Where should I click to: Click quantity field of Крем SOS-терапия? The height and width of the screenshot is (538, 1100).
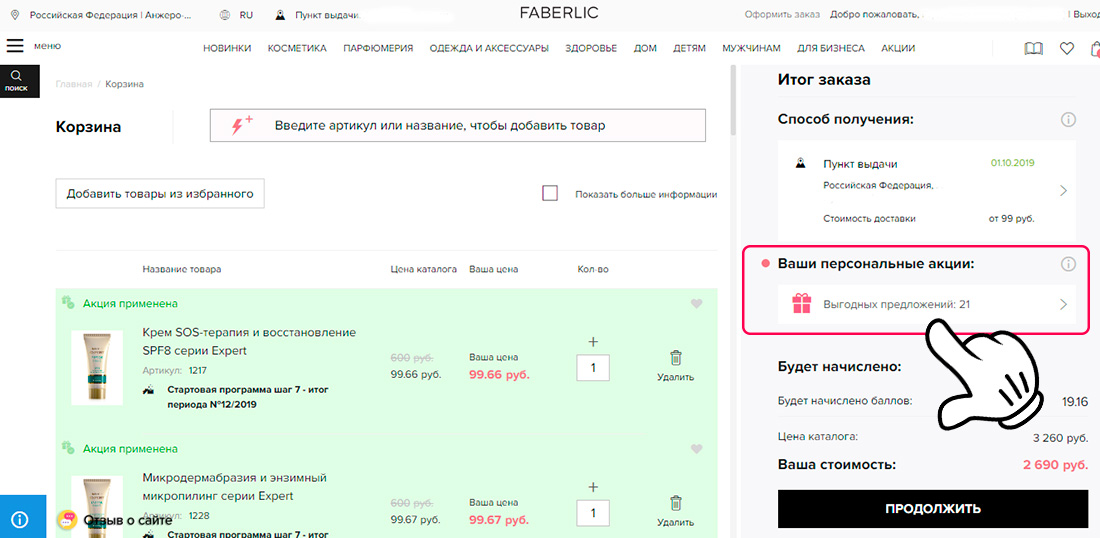click(593, 368)
